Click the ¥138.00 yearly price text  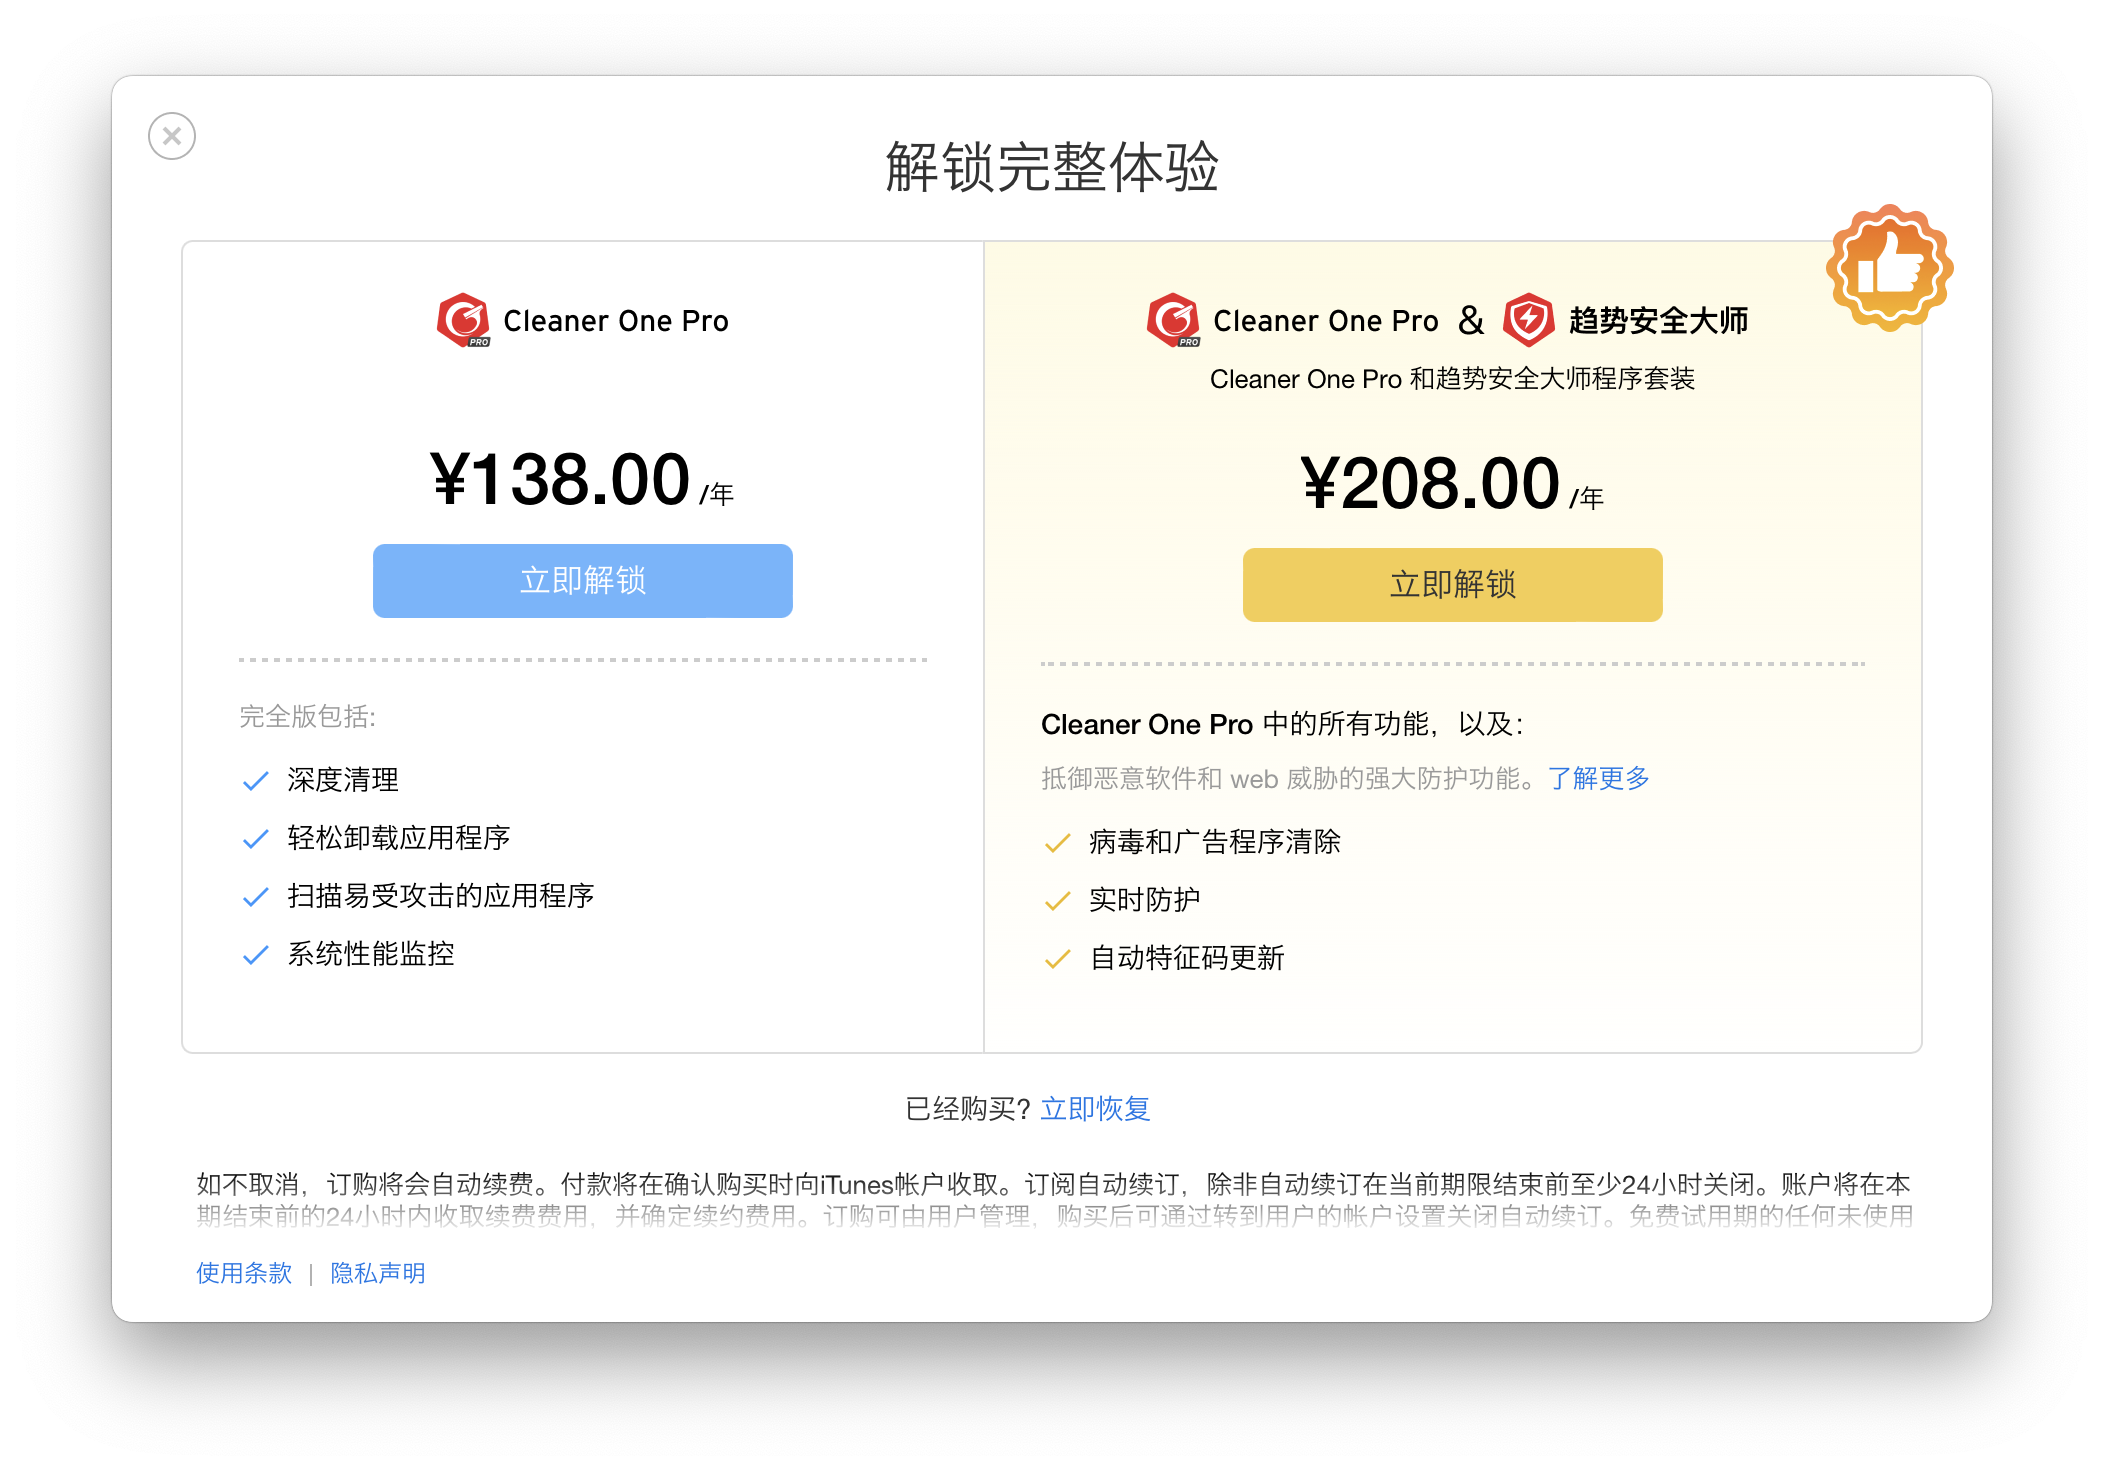click(x=560, y=480)
